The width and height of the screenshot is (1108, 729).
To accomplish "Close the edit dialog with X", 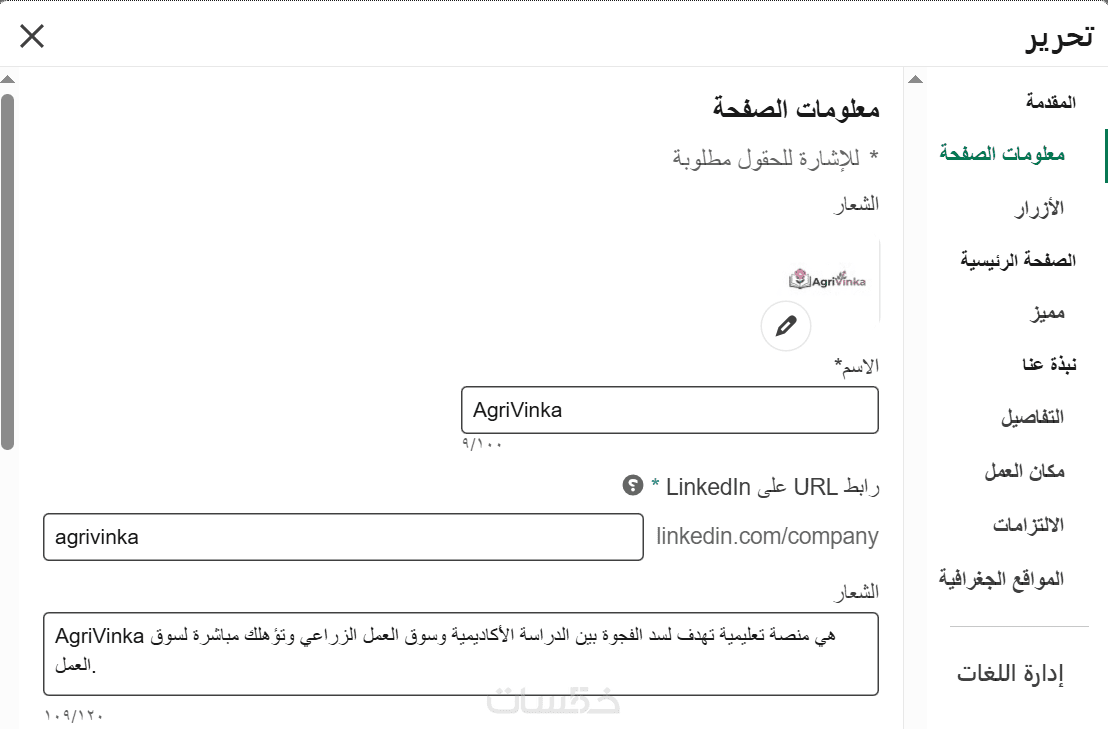I will click(32, 36).
